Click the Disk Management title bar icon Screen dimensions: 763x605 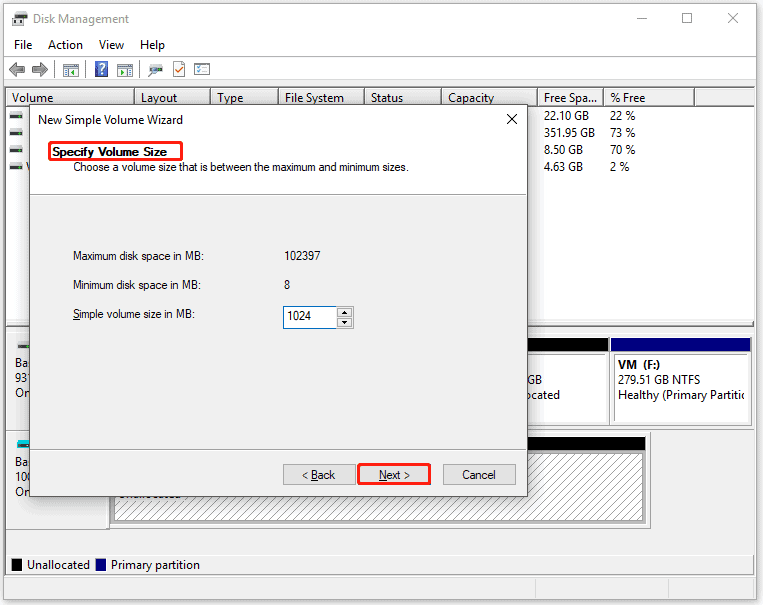coord(20,19)
